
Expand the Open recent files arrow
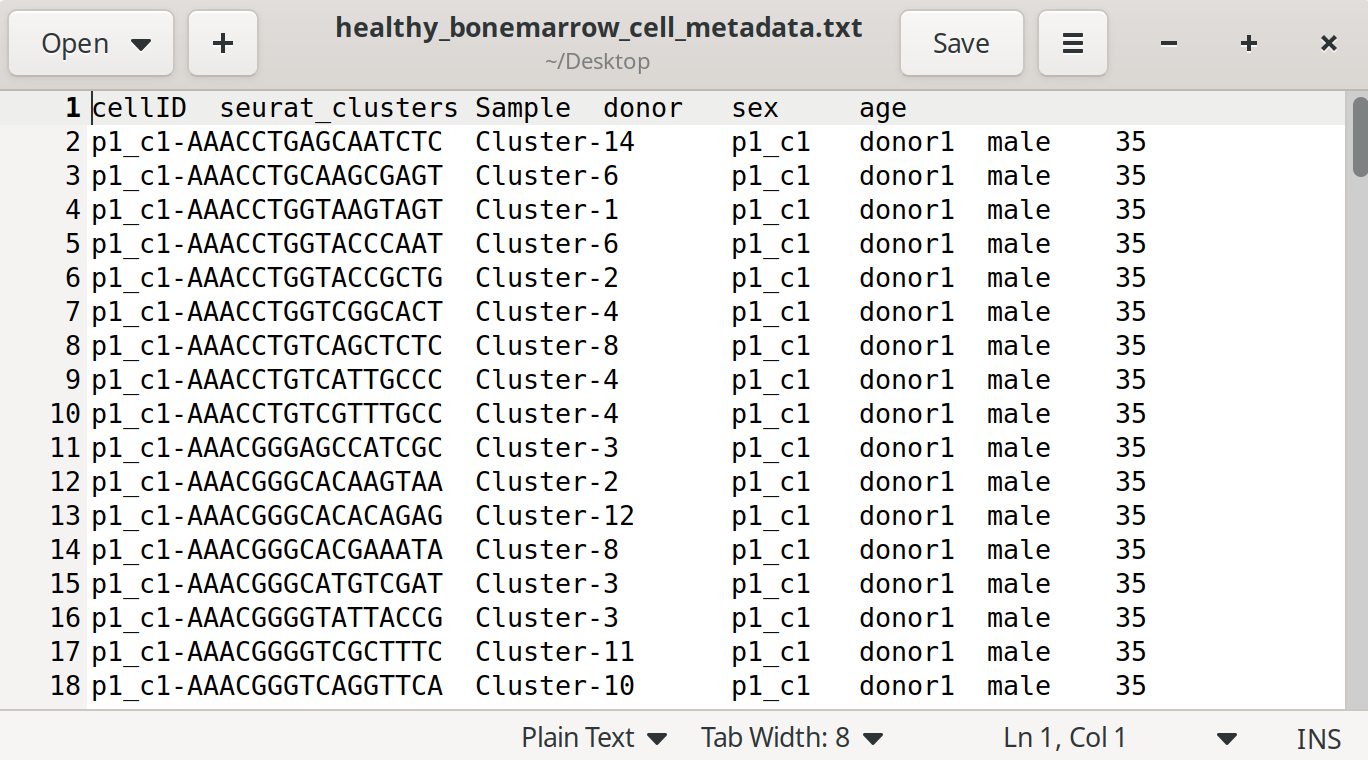(141, 44)
